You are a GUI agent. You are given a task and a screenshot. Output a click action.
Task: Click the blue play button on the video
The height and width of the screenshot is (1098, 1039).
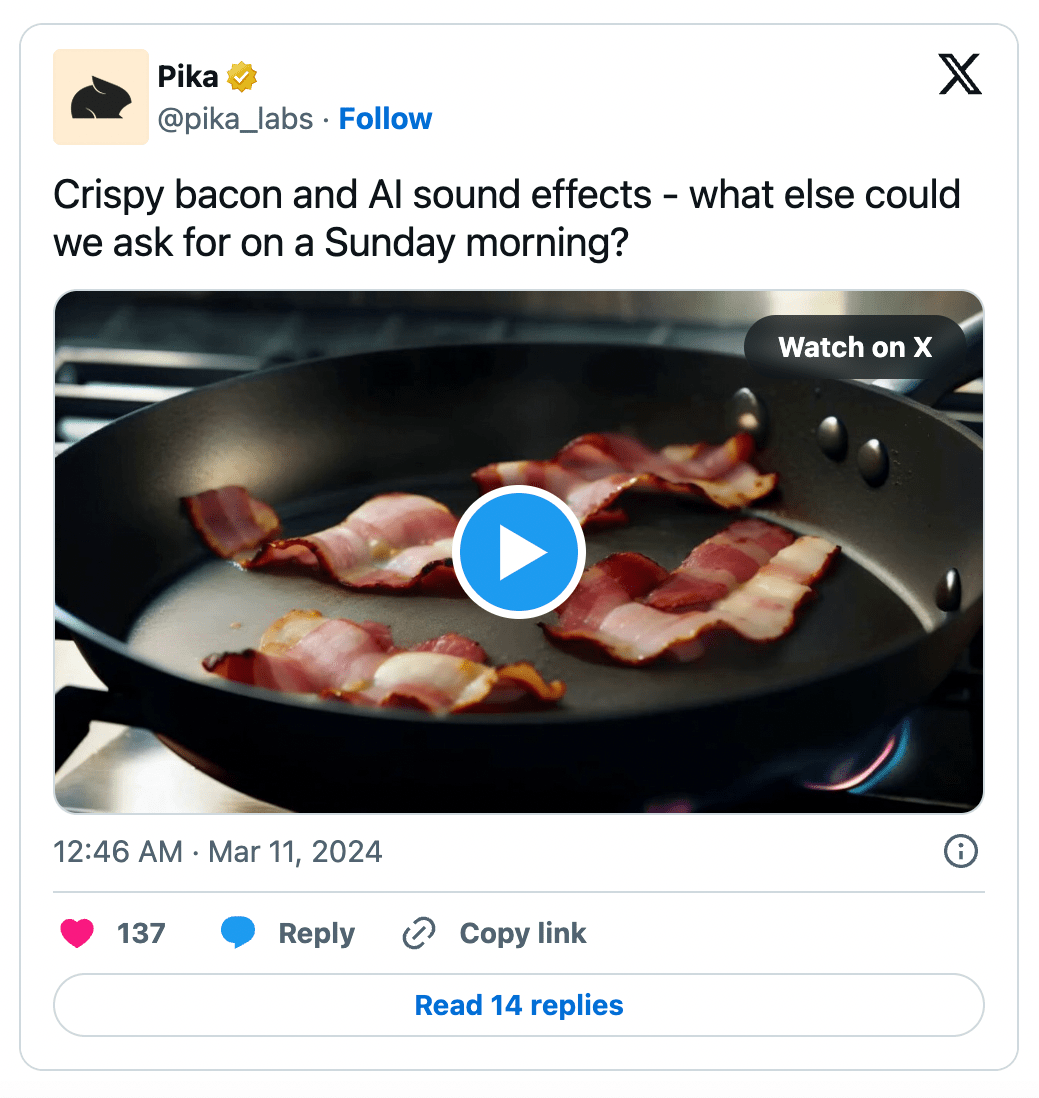tap(519, 551)
